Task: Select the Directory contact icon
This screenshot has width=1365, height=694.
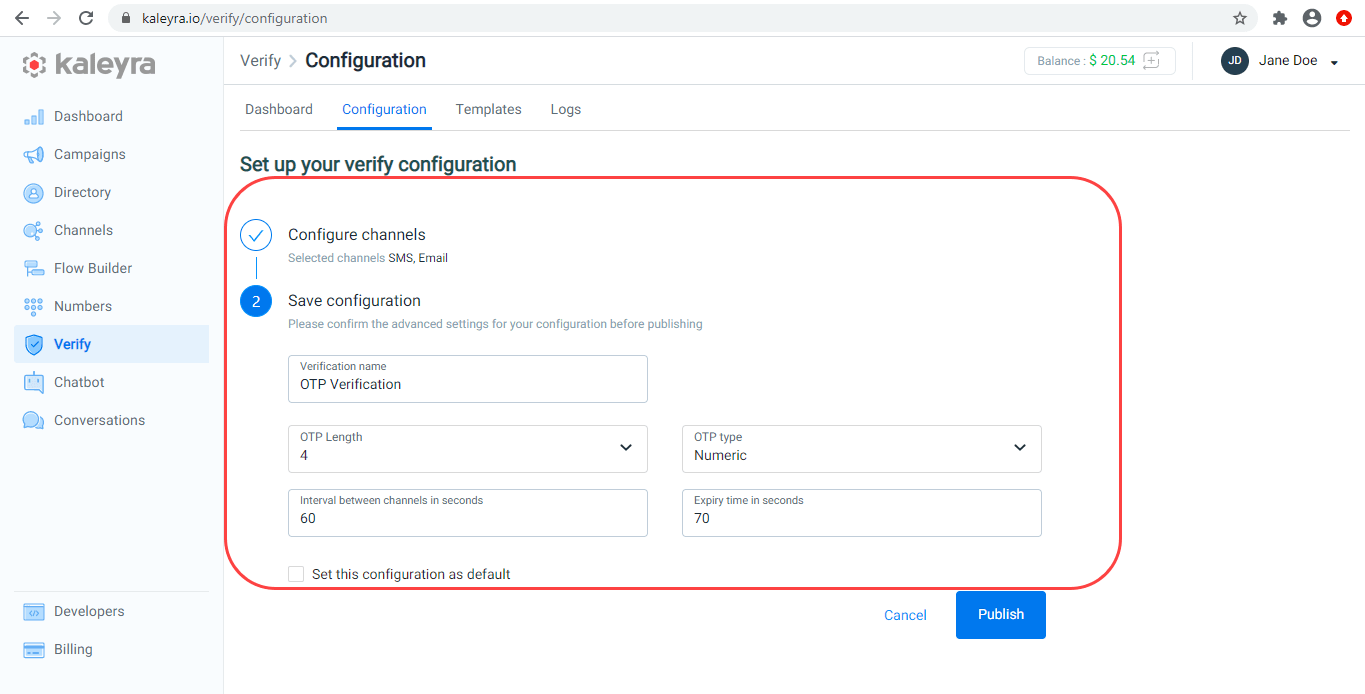Action: [x=34, y=193]
